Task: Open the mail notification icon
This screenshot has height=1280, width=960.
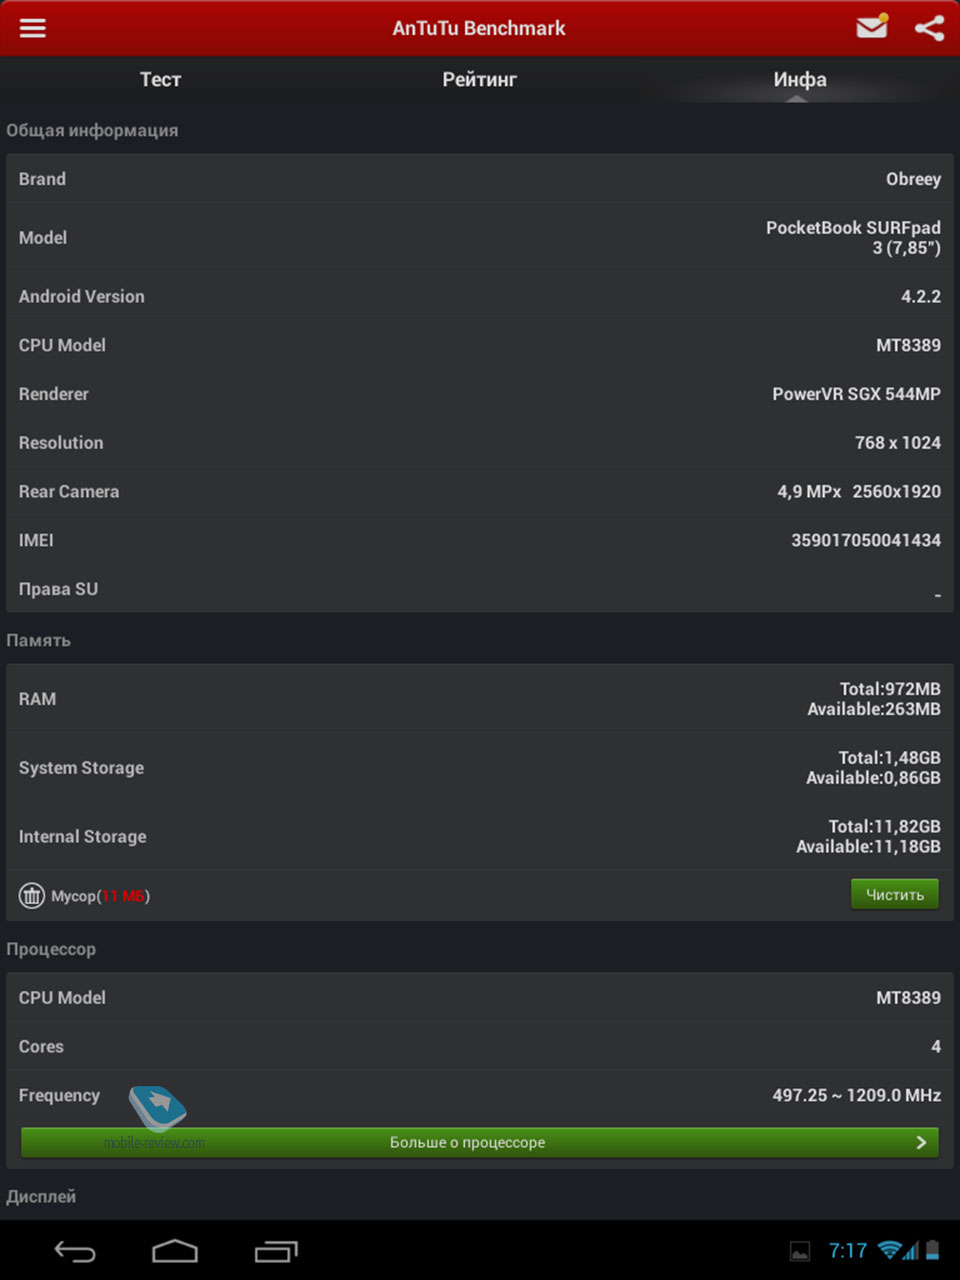Action: click(x=873, y=26)
